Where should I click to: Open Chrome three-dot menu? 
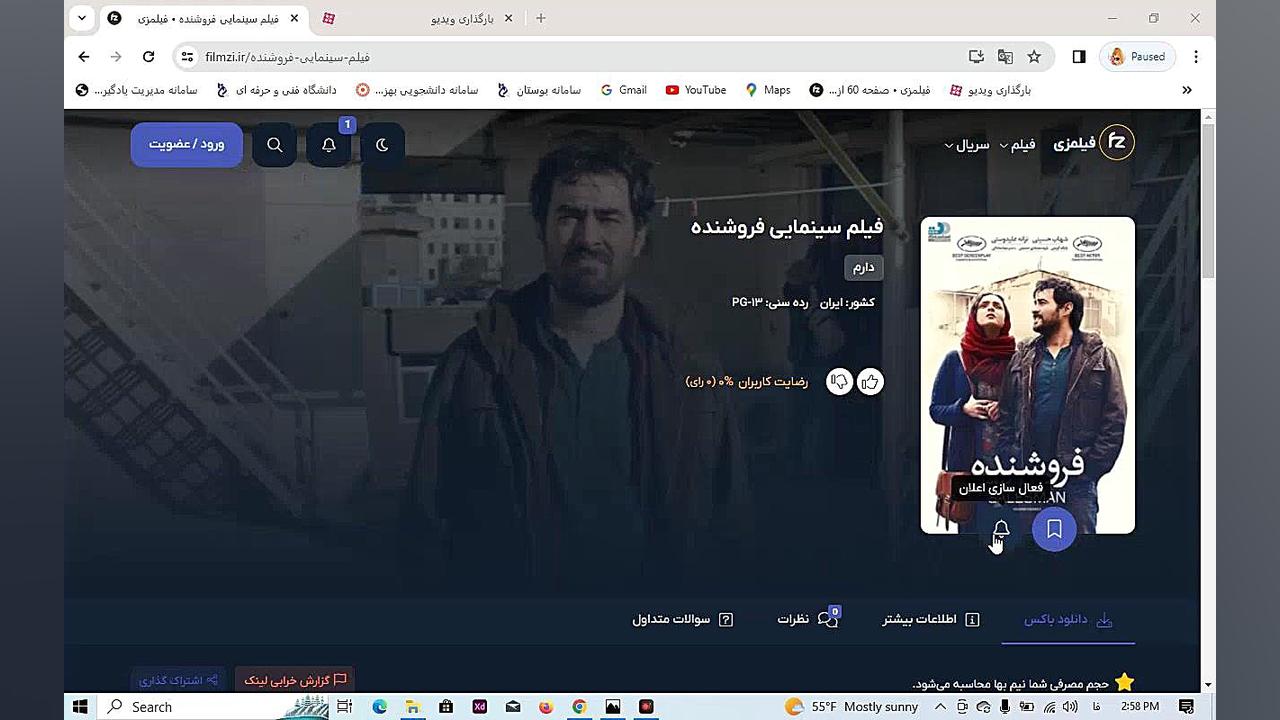point(1196,57)
